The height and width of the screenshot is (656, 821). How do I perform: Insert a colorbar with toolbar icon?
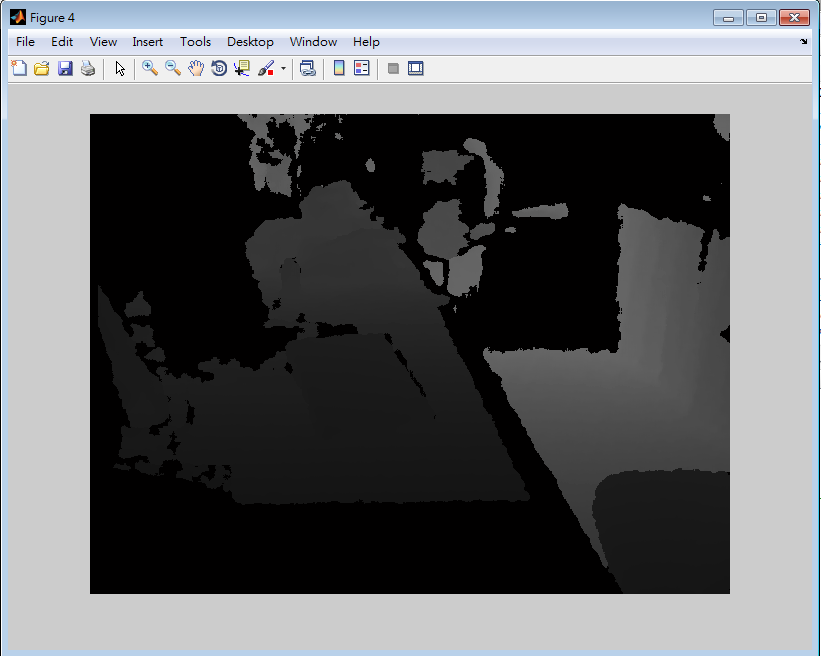click(339, 68)
